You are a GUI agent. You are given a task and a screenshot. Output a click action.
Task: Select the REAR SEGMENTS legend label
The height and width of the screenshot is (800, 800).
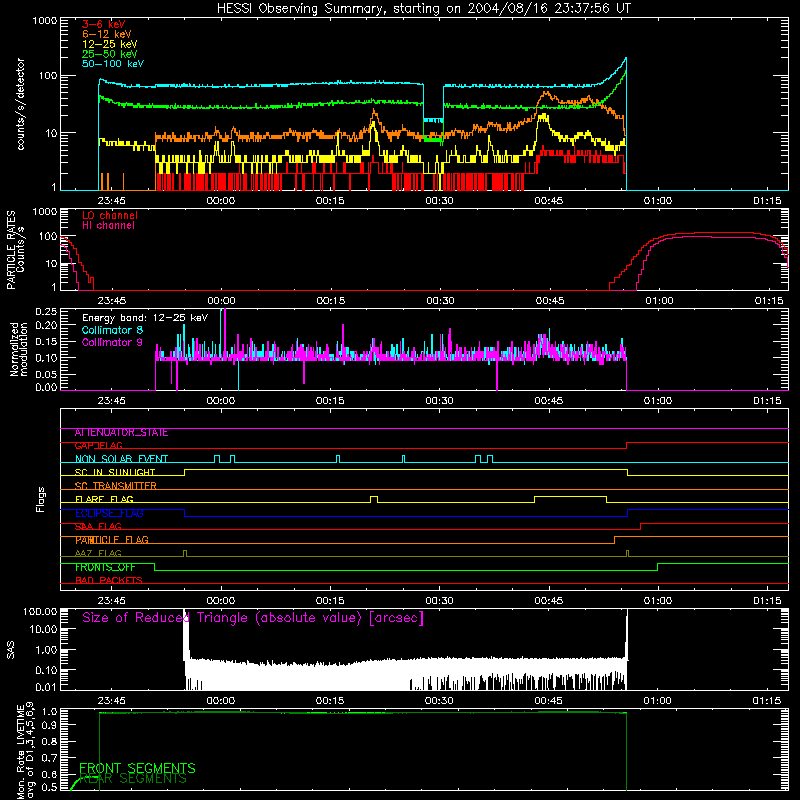pos(134,779)
